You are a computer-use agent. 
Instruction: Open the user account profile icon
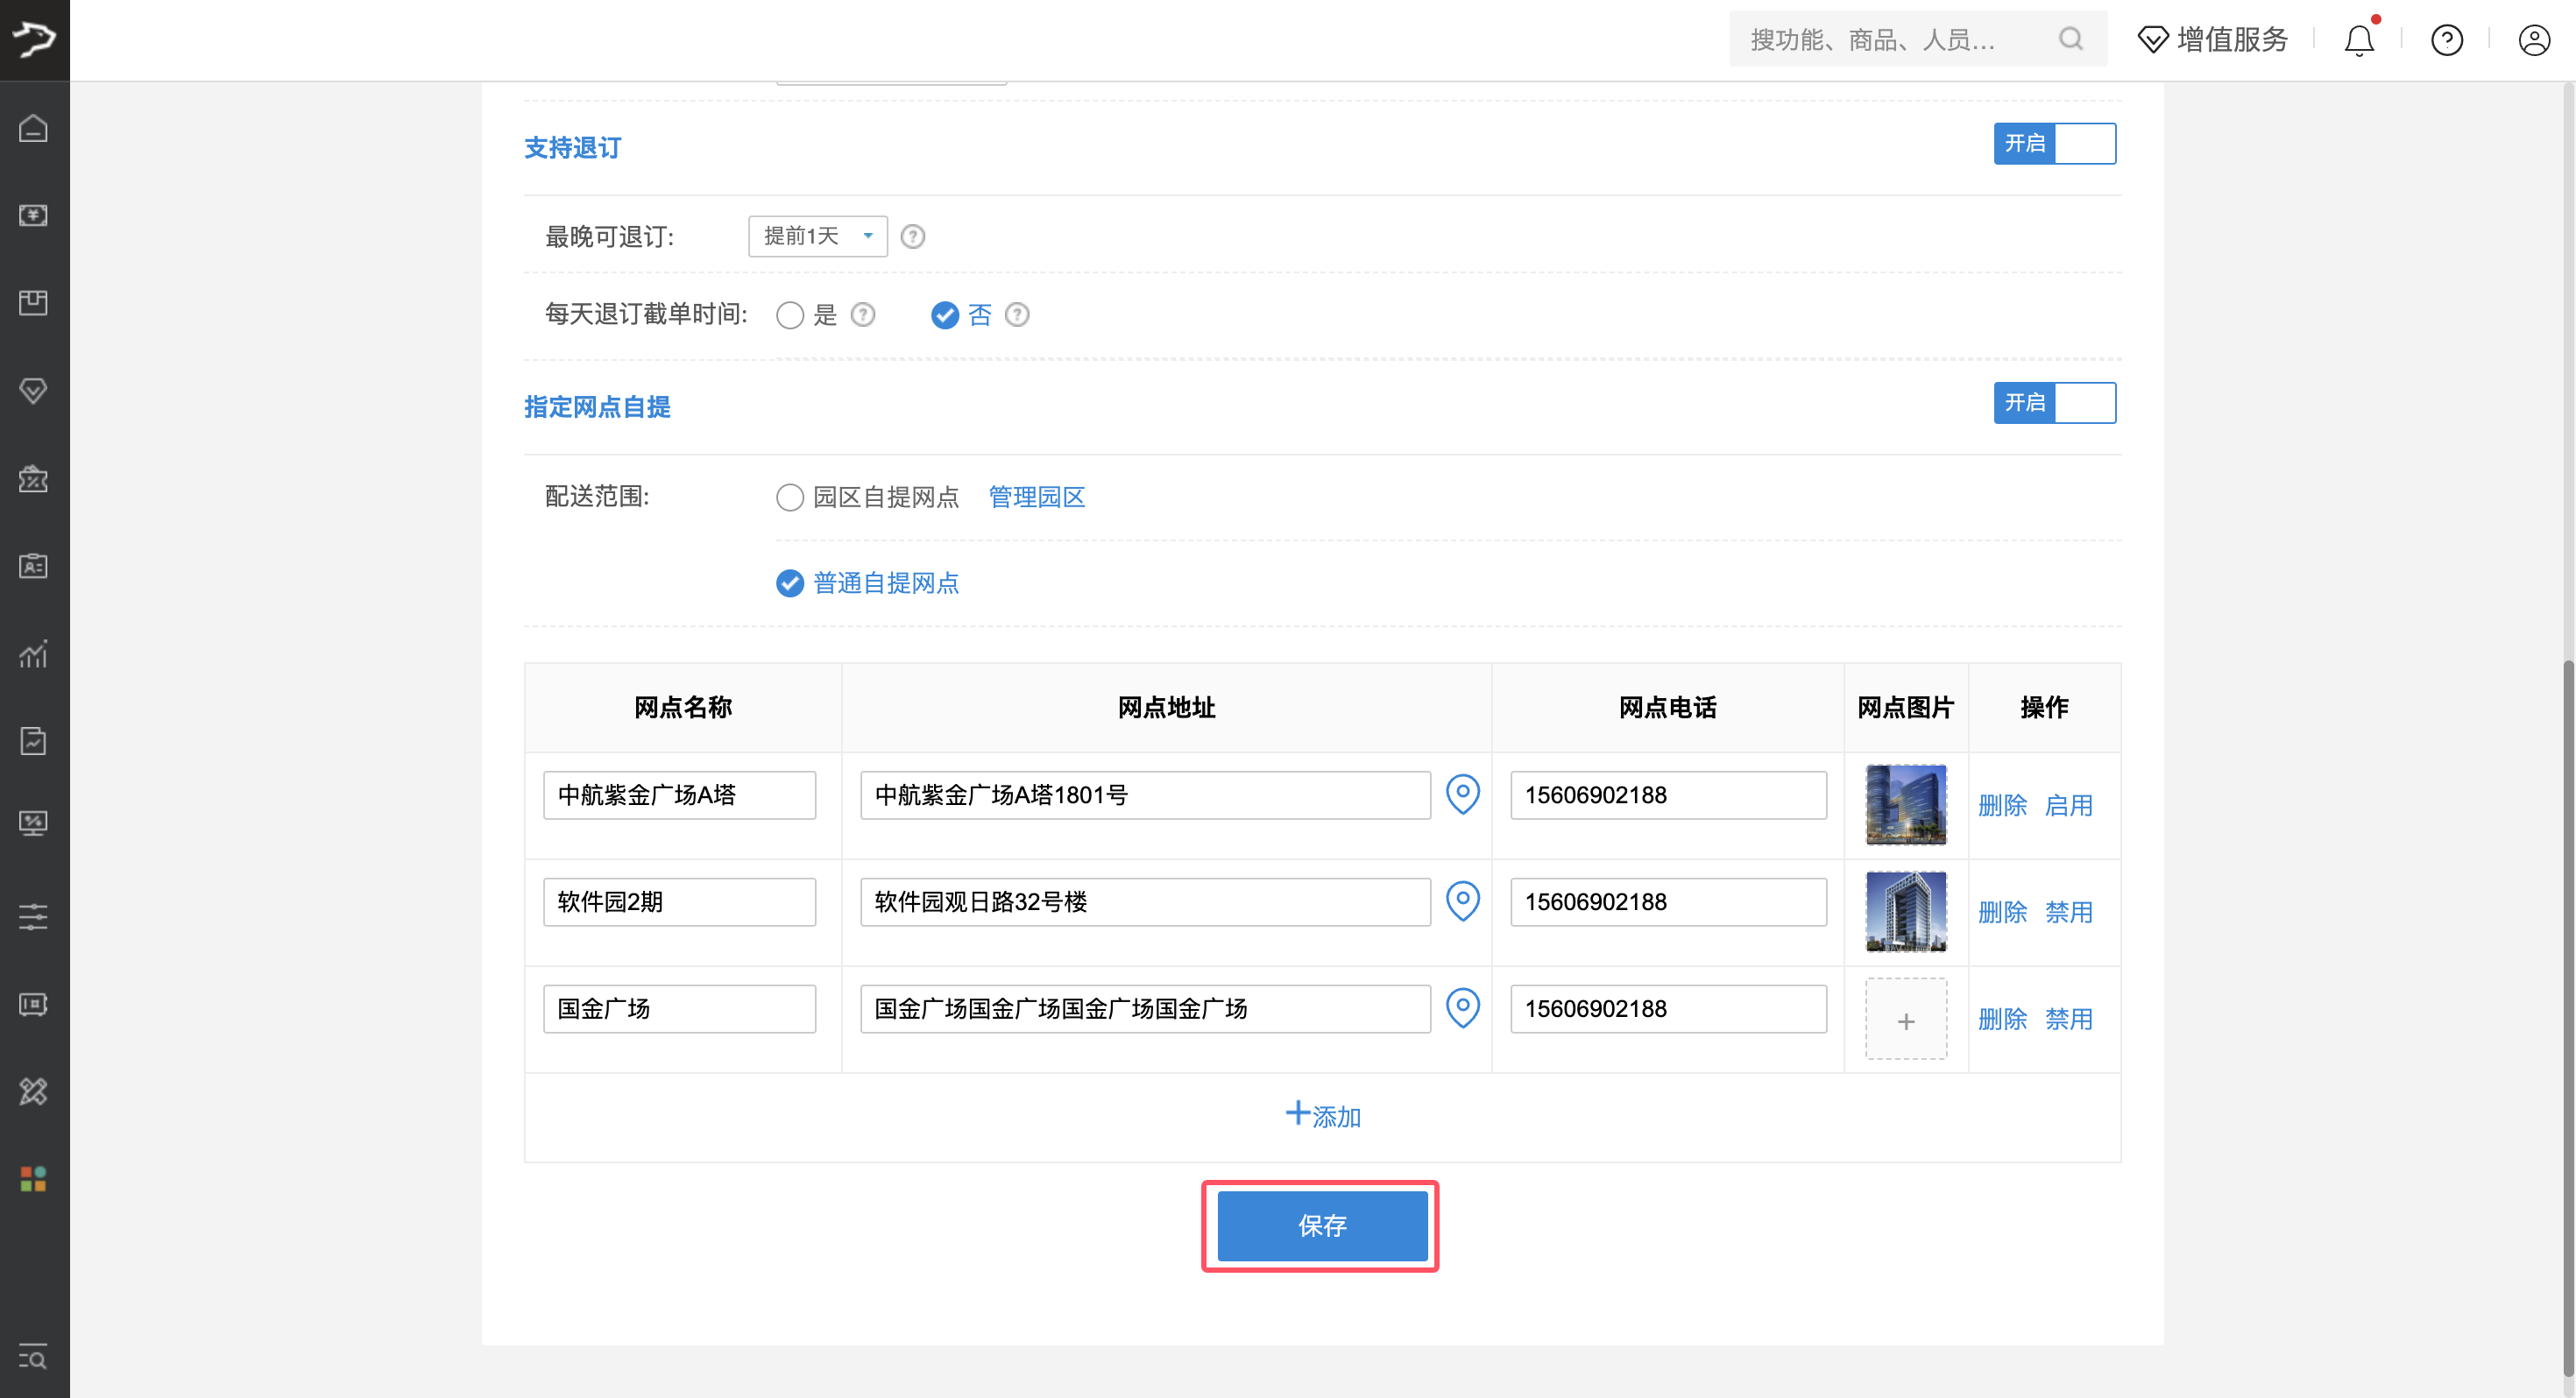[2534, 40]
